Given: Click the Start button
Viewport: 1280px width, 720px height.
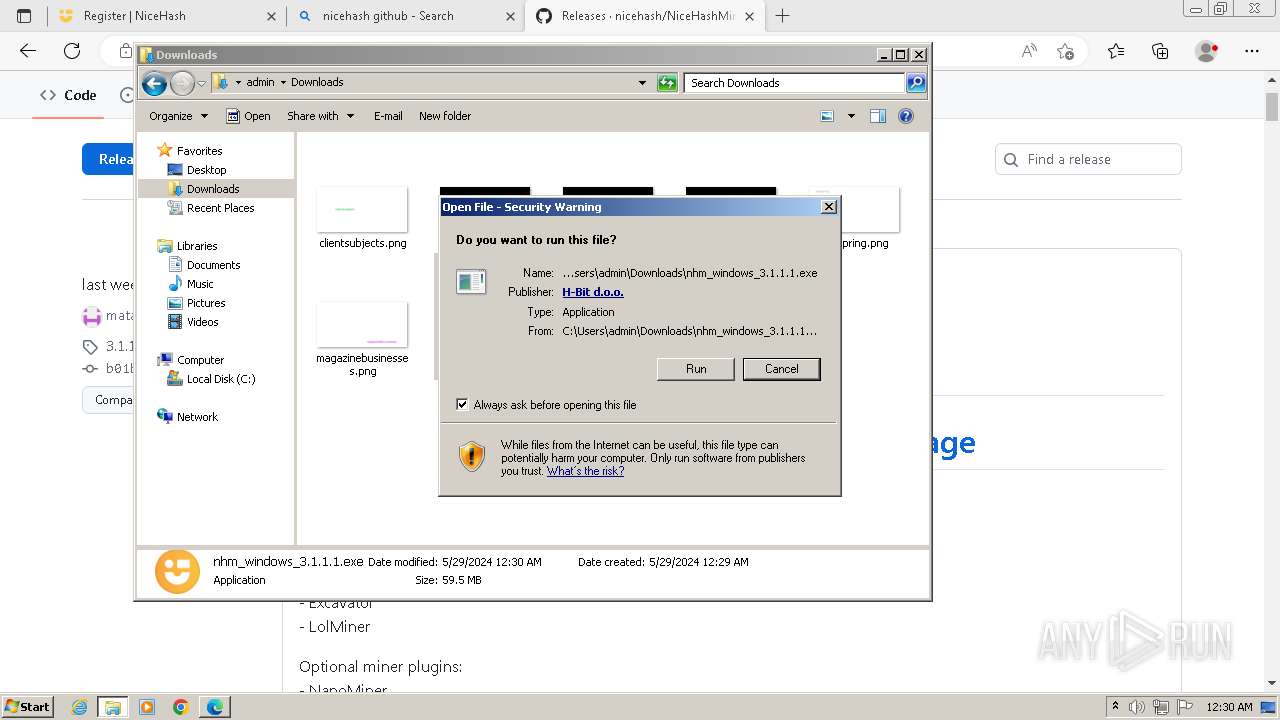Looking at the screenshot, I should point(27,707).
